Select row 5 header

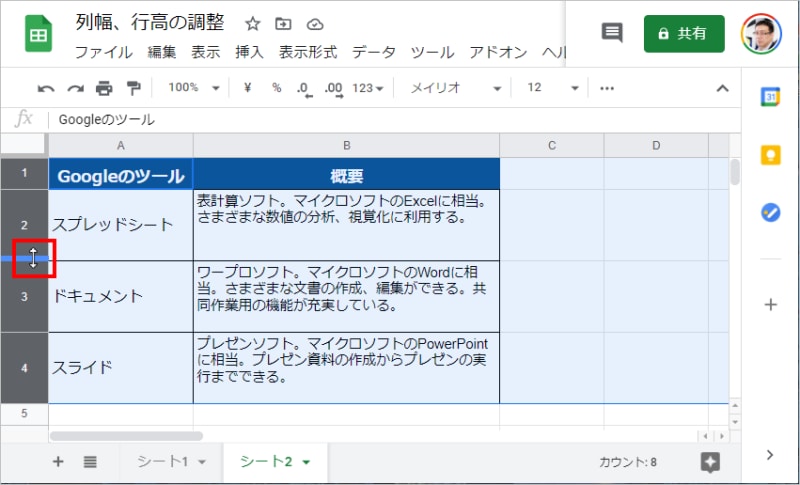[24, 413]
